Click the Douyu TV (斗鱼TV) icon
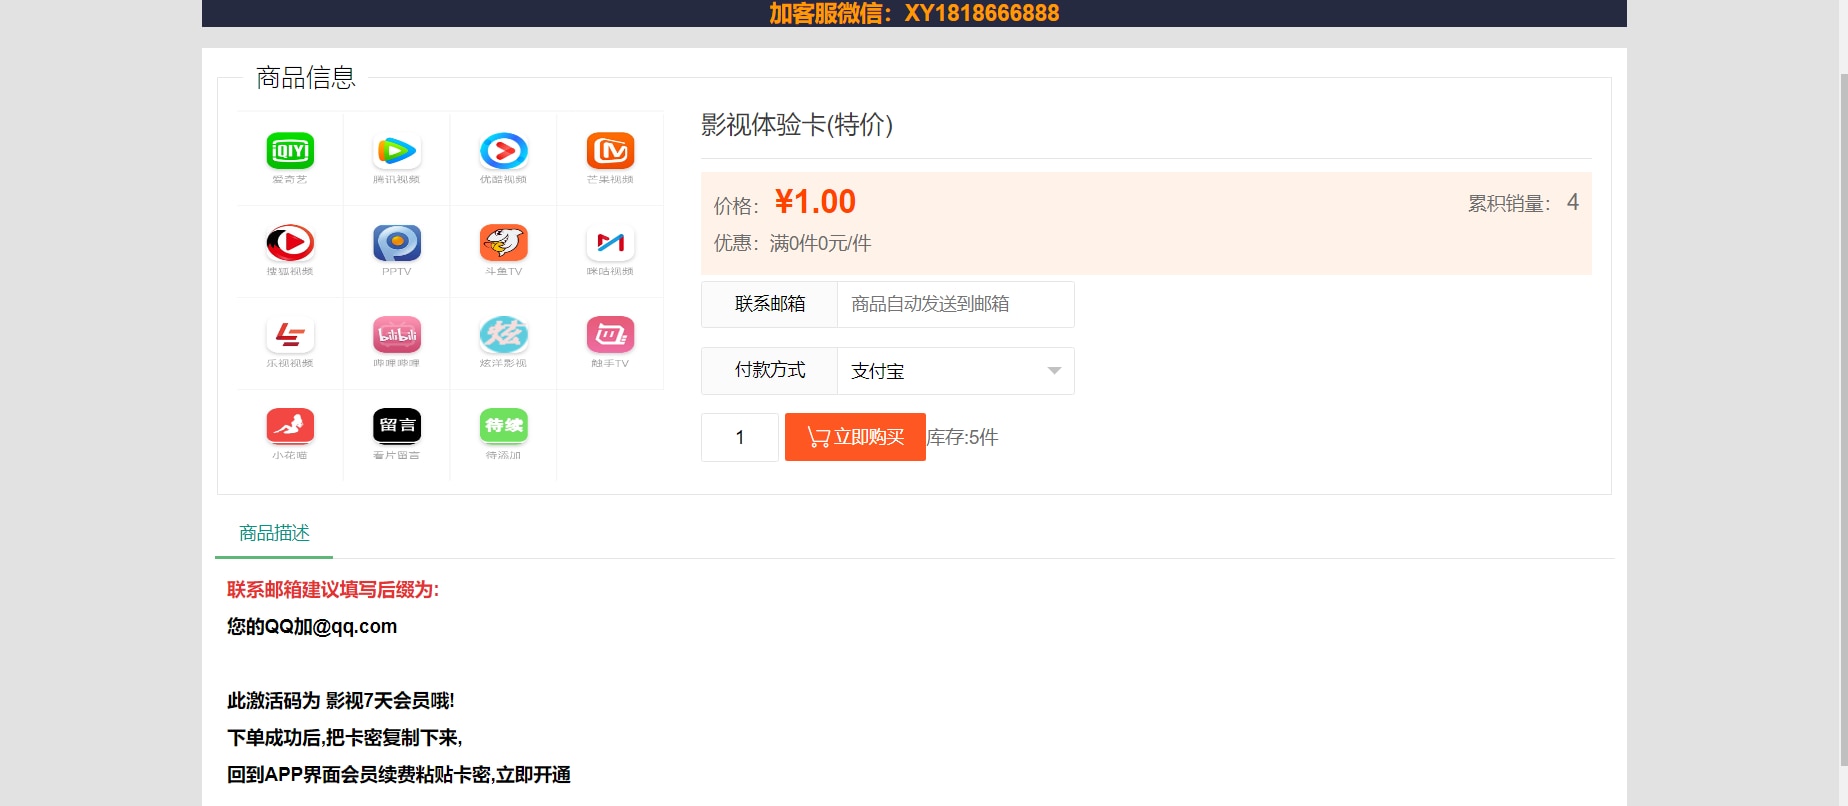 pos(504,243)
